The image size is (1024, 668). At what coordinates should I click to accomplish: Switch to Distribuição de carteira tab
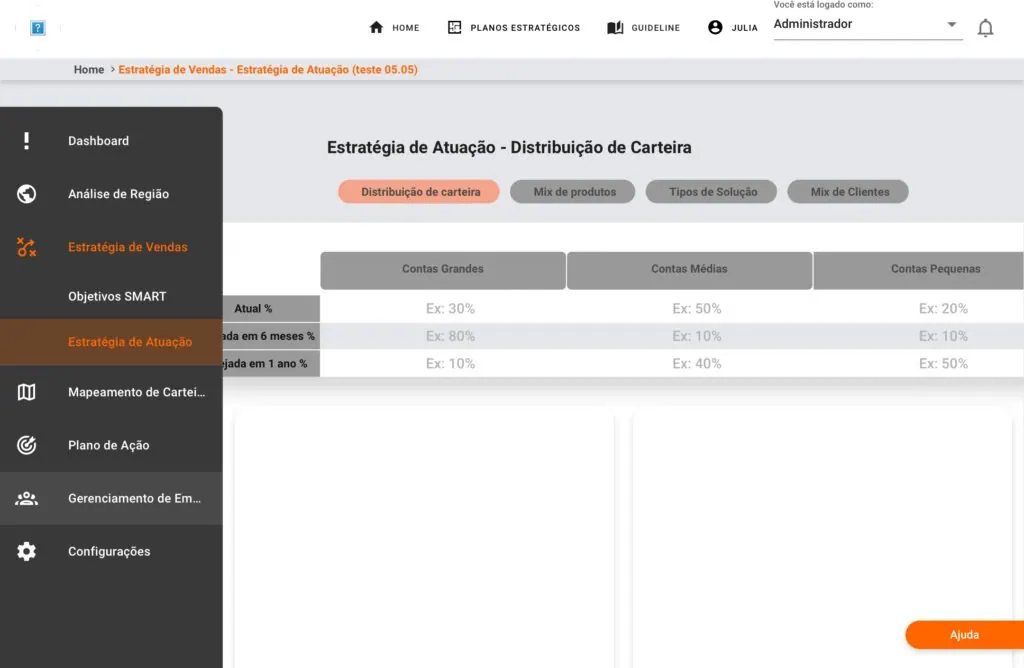pos(419,192)
